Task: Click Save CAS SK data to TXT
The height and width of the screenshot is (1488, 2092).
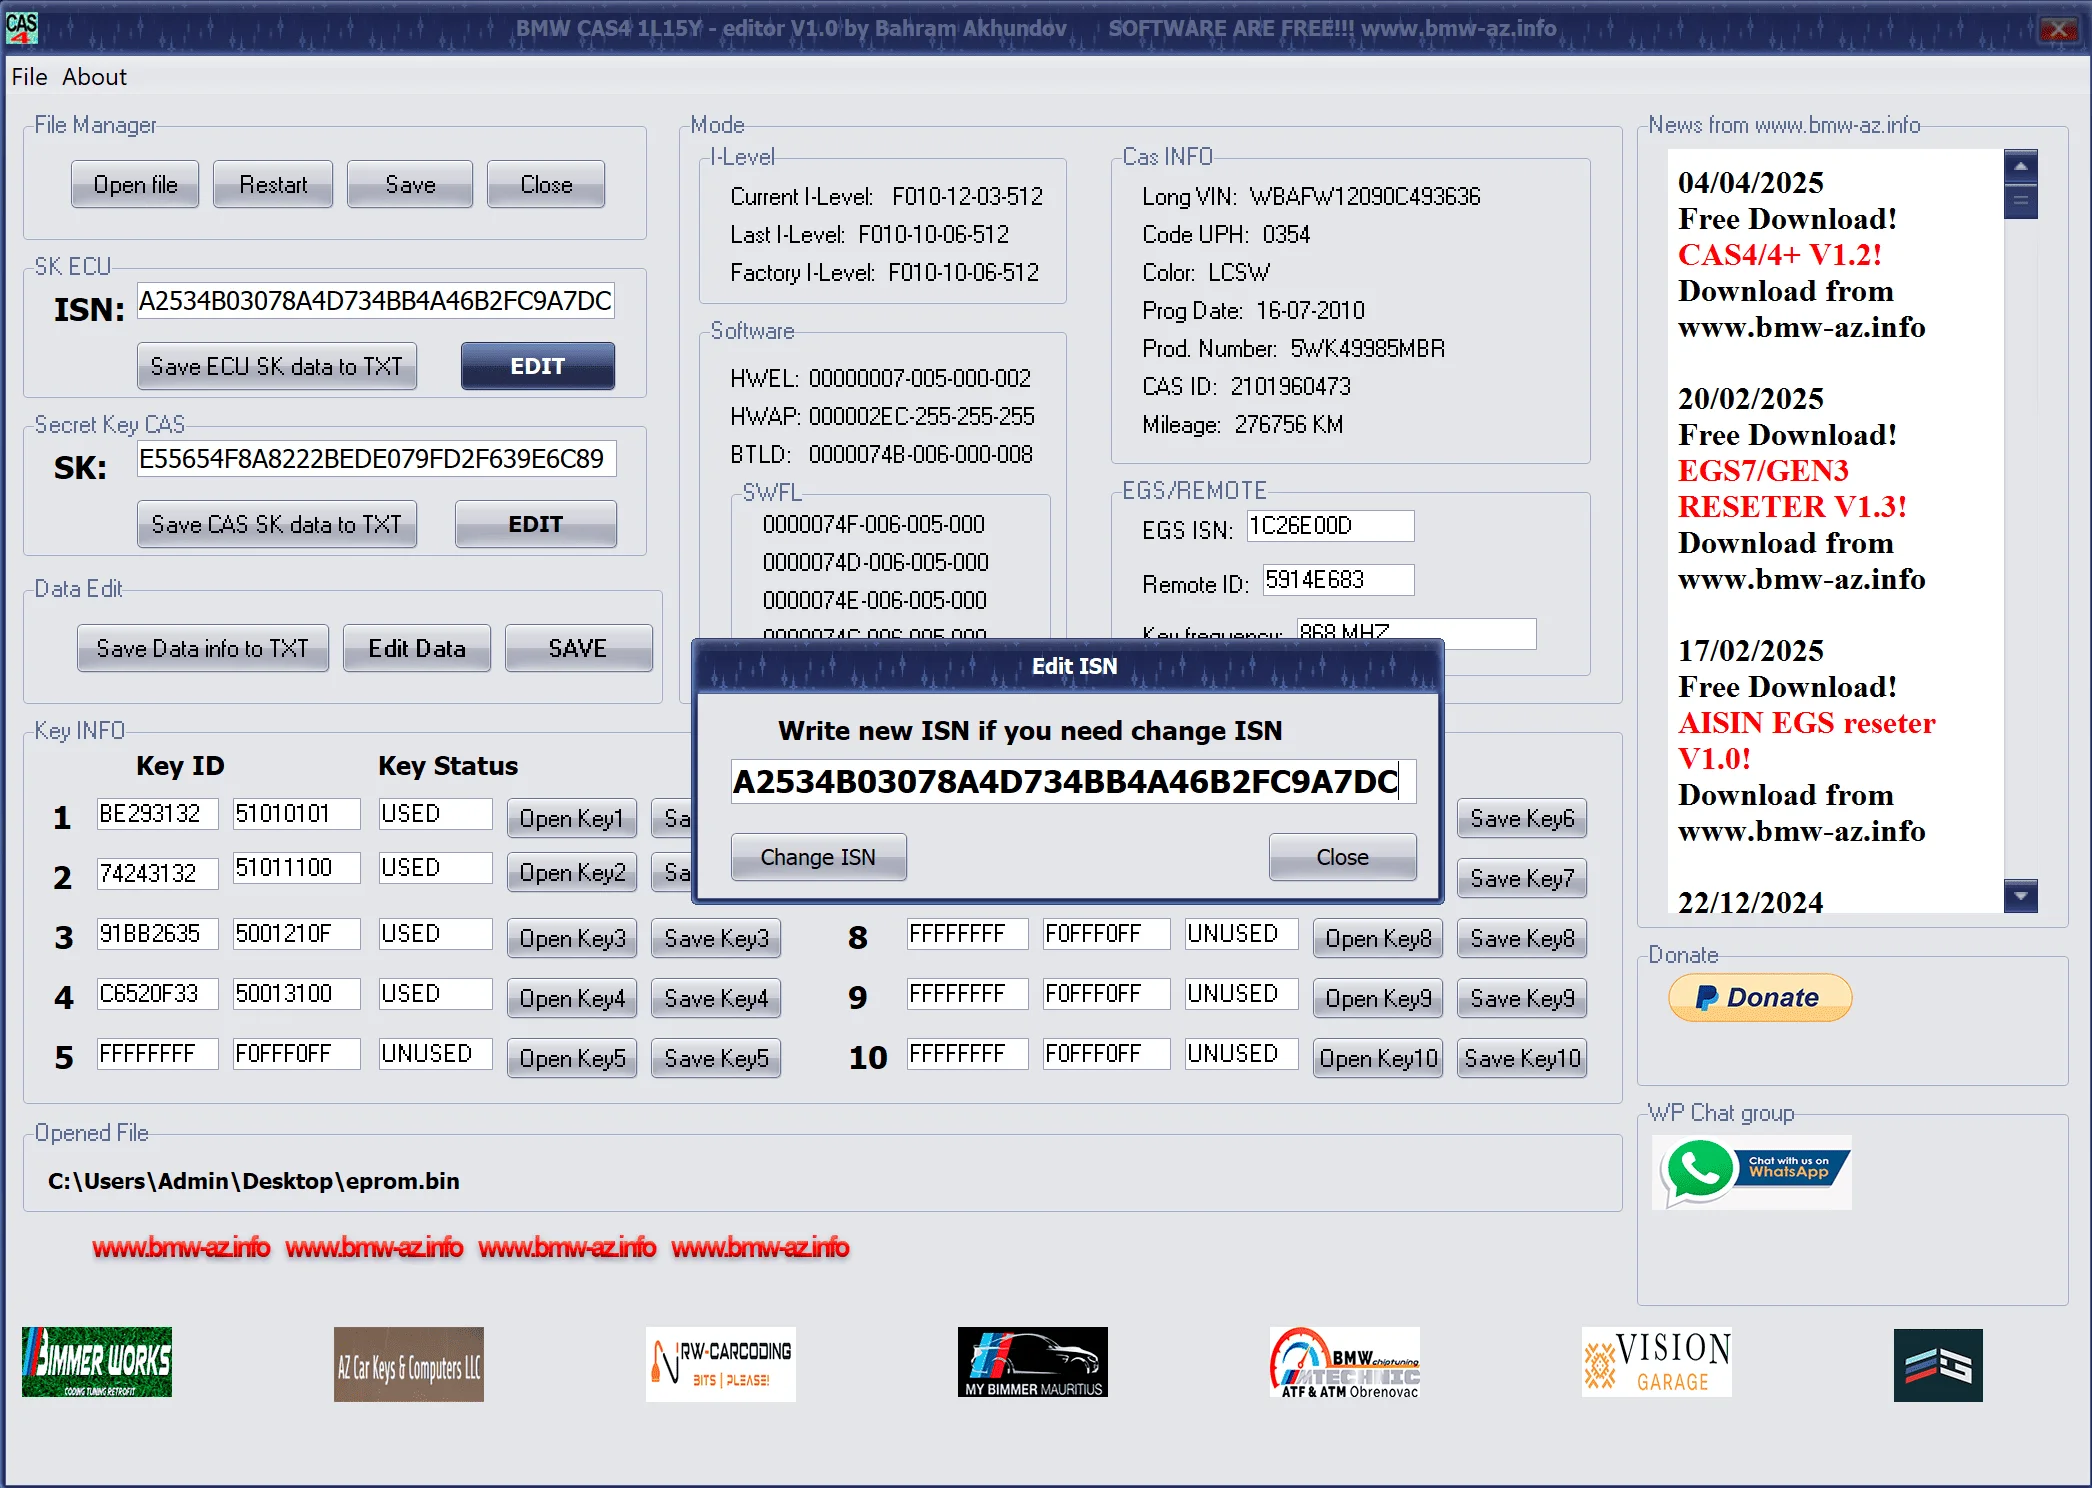Action: (x=277, y=524)
